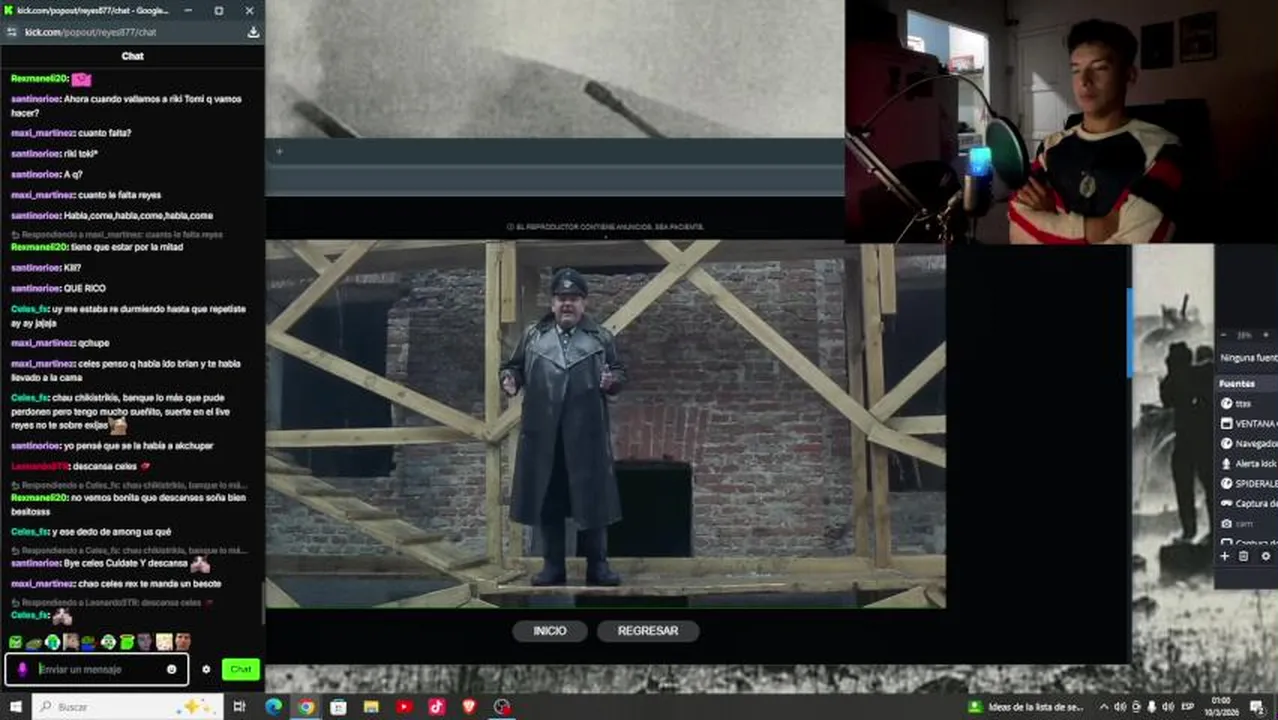The width and height of the screenshot is (1278, 720).
Task: Open 'Ideas de la lista de se...' taskbar item
Action: tap(1026, 707)
